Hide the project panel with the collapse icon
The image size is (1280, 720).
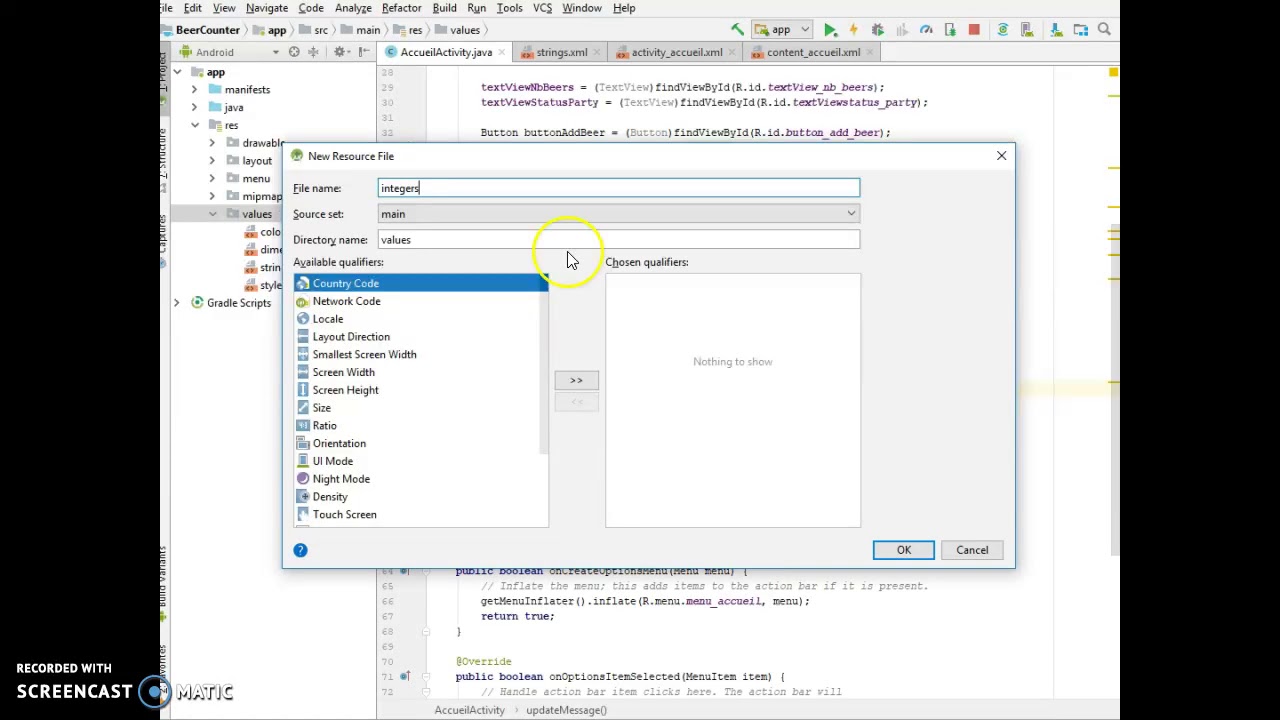(364, 52)
